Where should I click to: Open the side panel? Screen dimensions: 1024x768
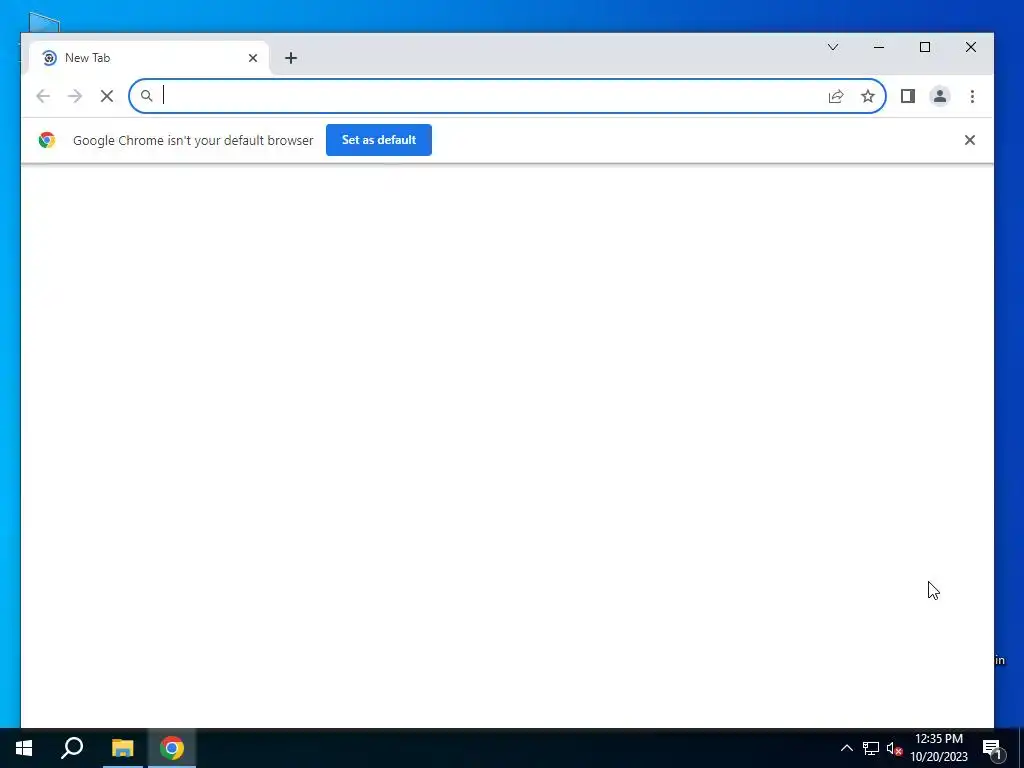pyautogui.click(x=908, y=97)
